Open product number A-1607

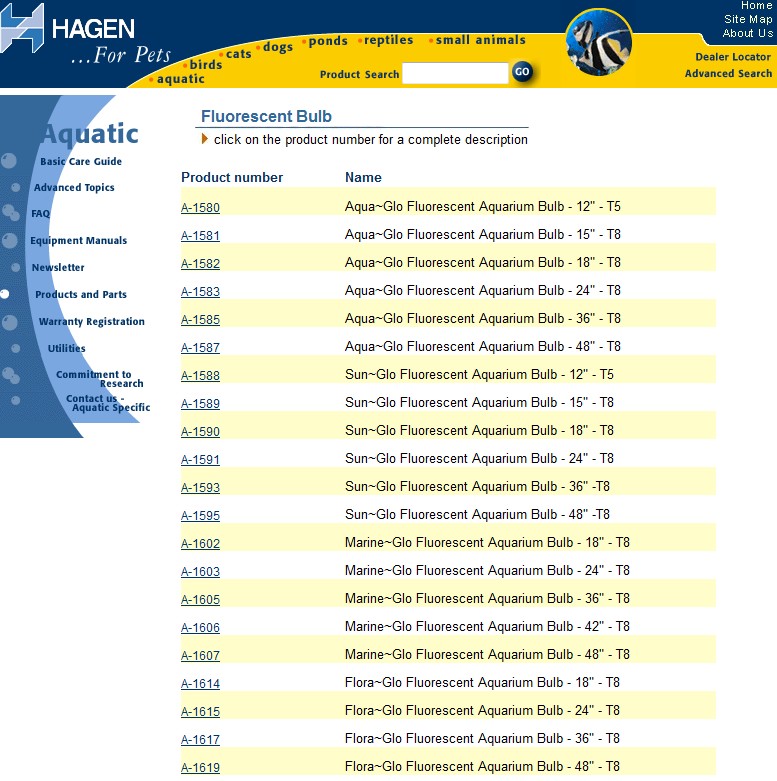(x=200, y=655)
